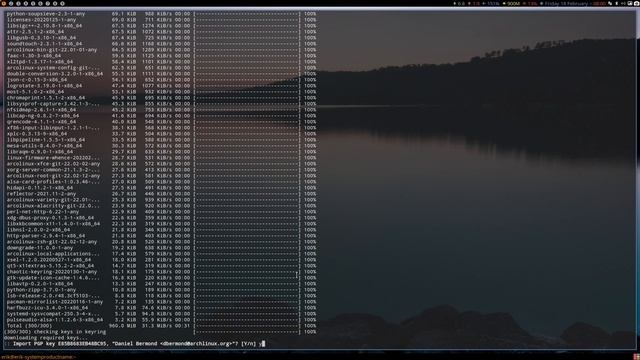Click the downgrade-11.0.0-1-any row
The image size is (640, 360).
coord(161,248)
